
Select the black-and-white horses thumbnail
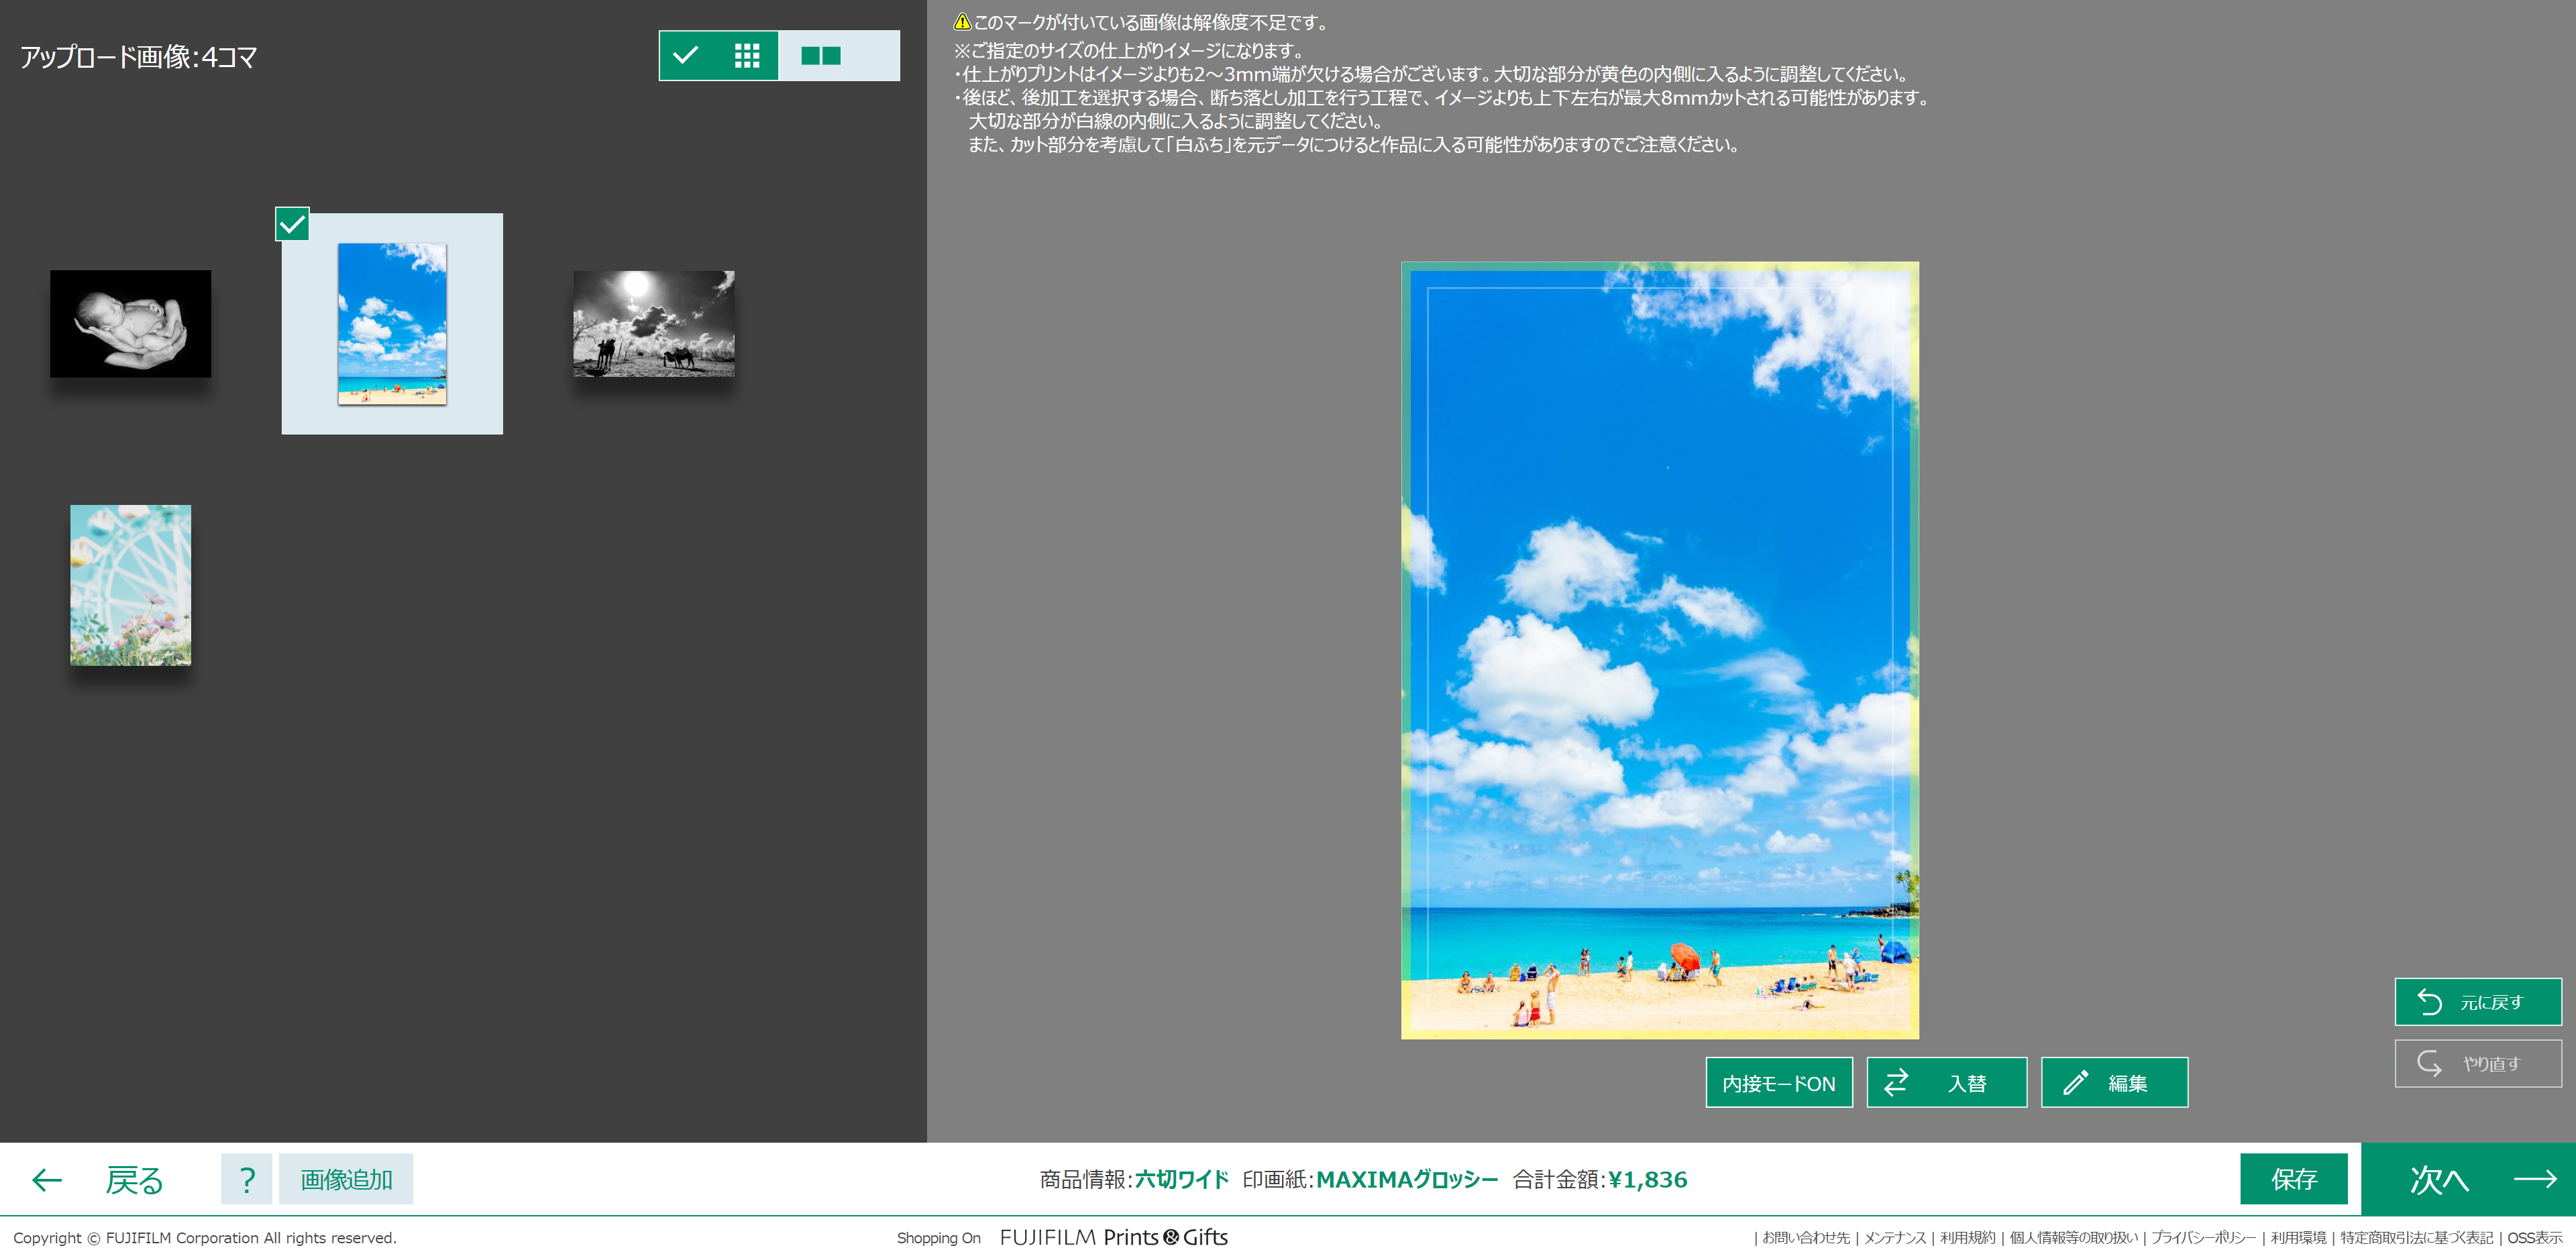click(x=653, y=324)
